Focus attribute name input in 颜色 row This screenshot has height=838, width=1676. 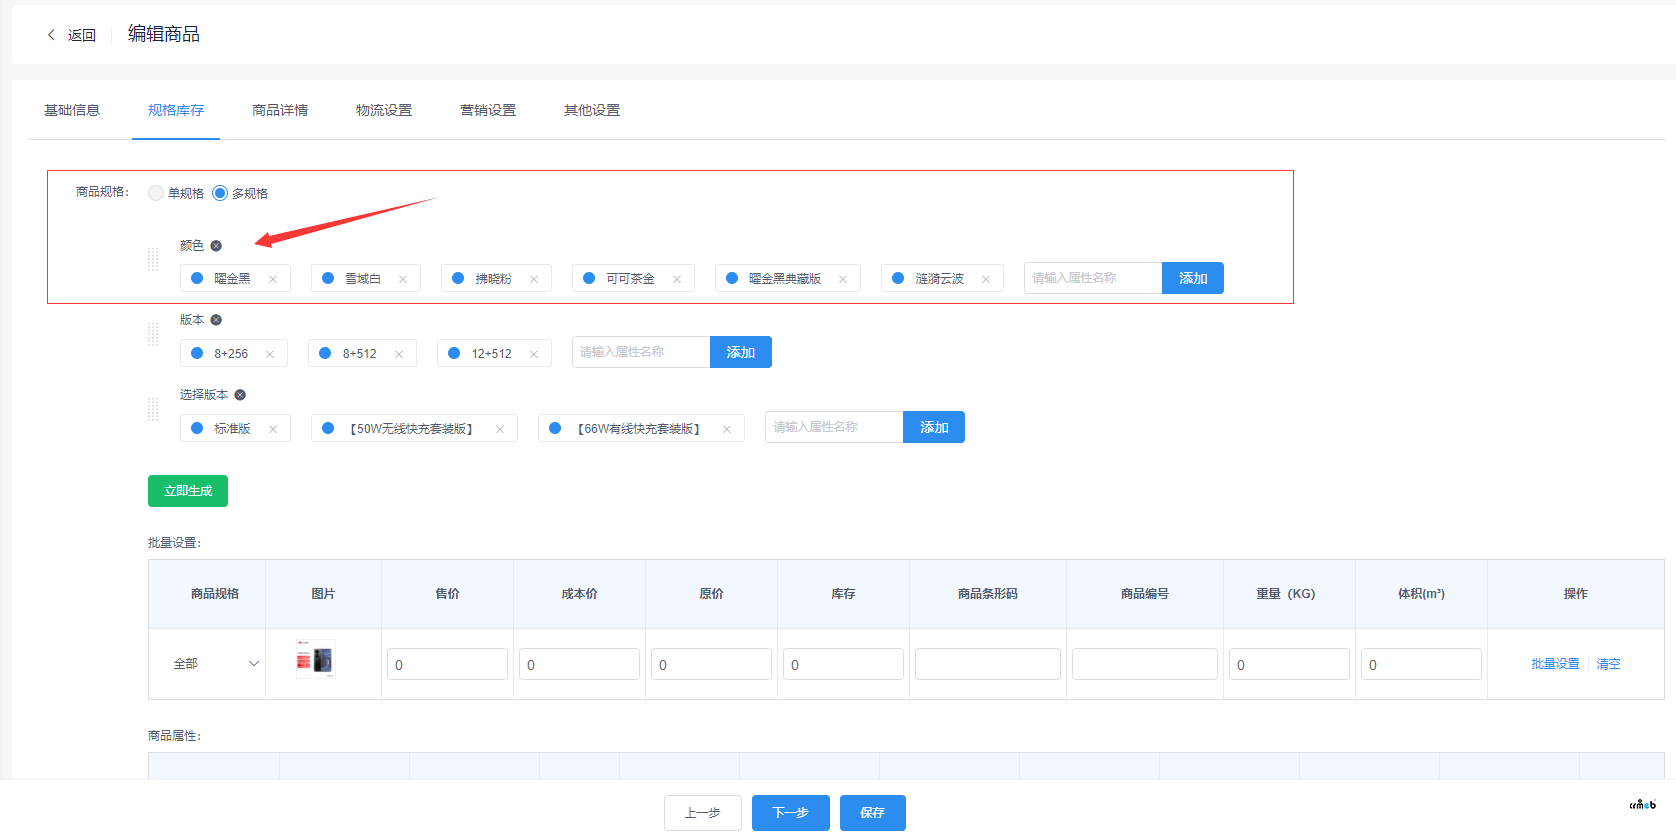pyautogui.click(x=1093, y=278)
